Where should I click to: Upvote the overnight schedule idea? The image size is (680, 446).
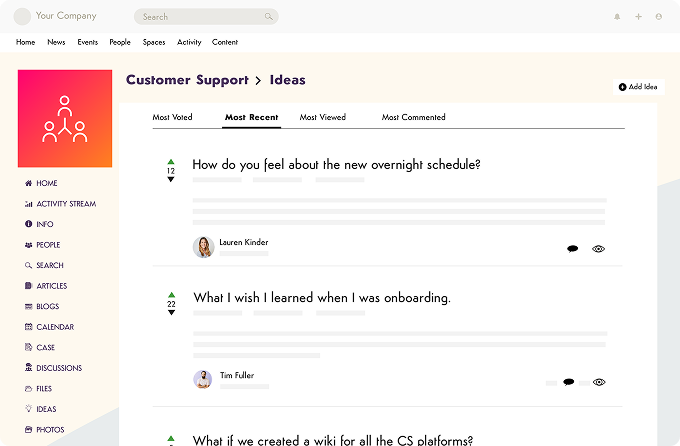tap(171, 162)
